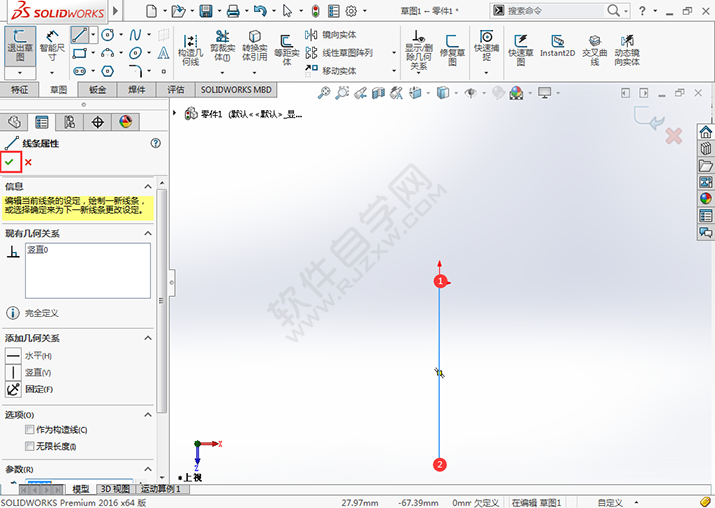Switch to the 特征 tab
715x508 pixels.
20,90
